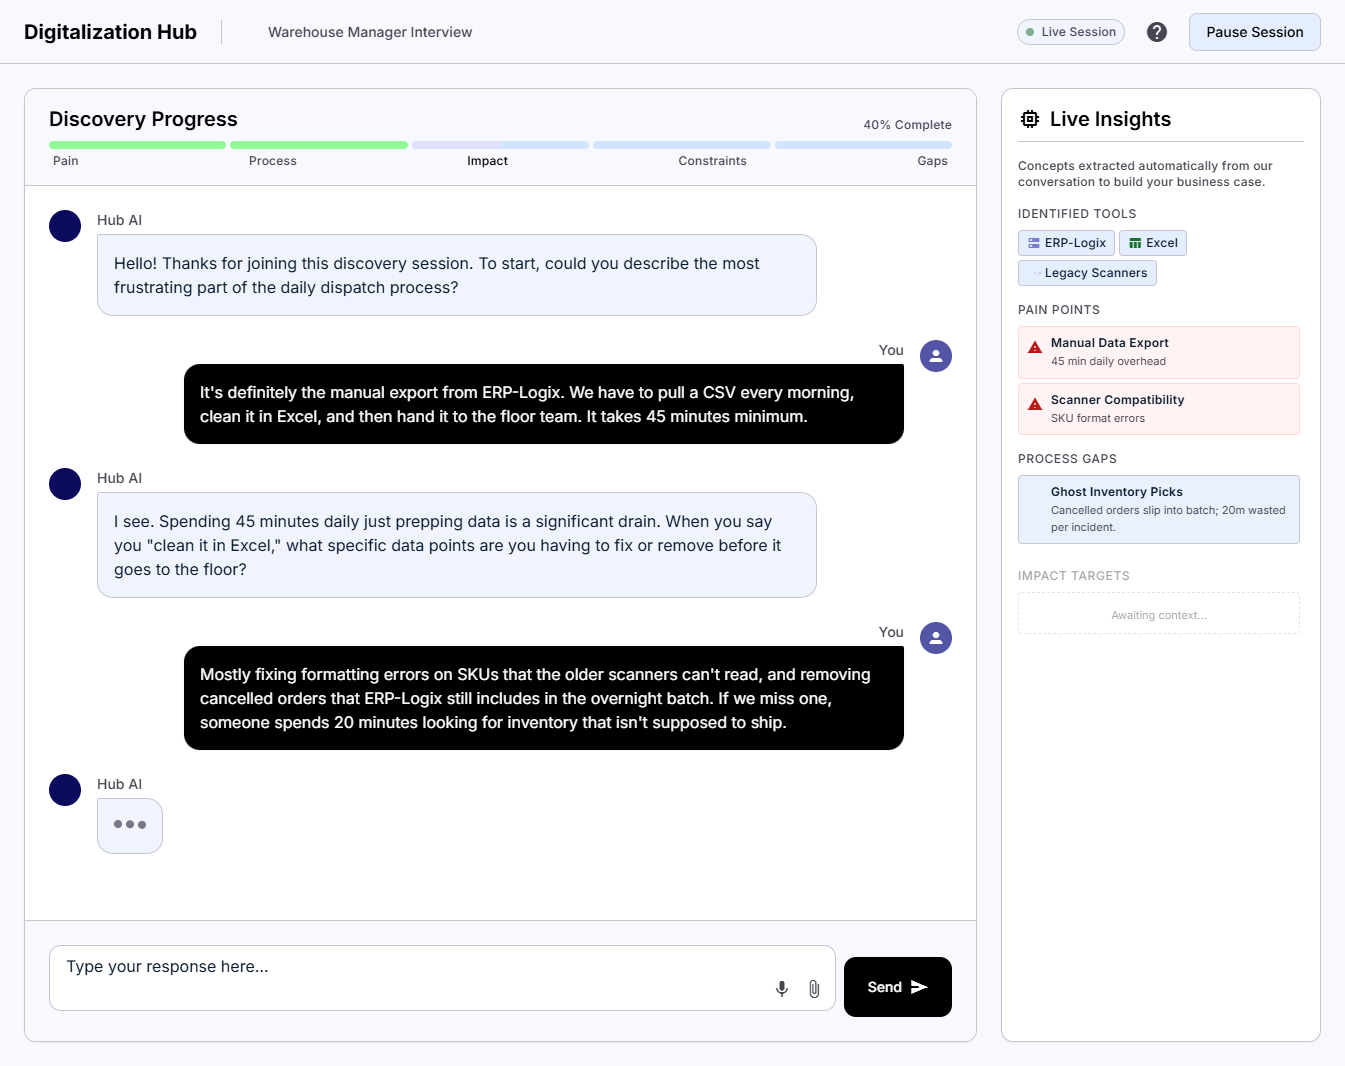Click the Hub AI avatar beside Excel question
Viewport: 1345px width, 1066px height.
pyautogui.click(x=65, y=484)
